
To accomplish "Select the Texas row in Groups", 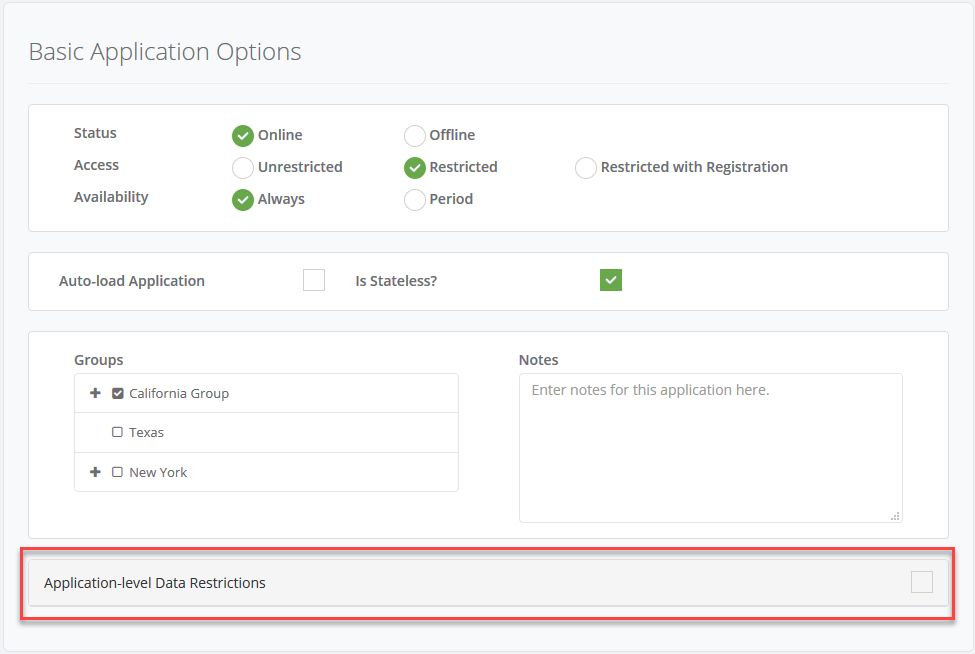I will tap(265, 432).
